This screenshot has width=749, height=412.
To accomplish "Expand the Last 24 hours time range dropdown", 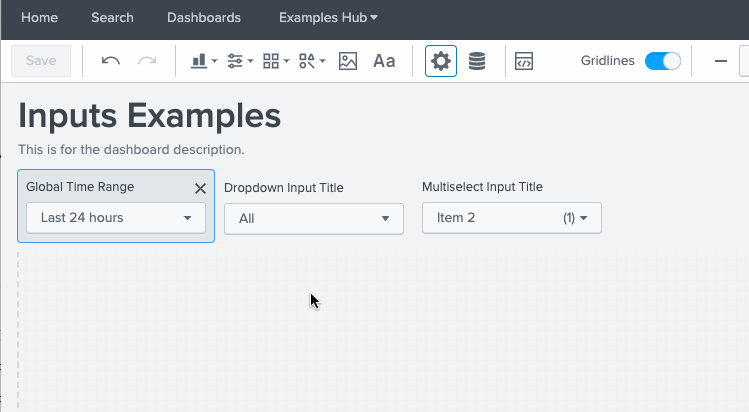I will tap(116, 218).
